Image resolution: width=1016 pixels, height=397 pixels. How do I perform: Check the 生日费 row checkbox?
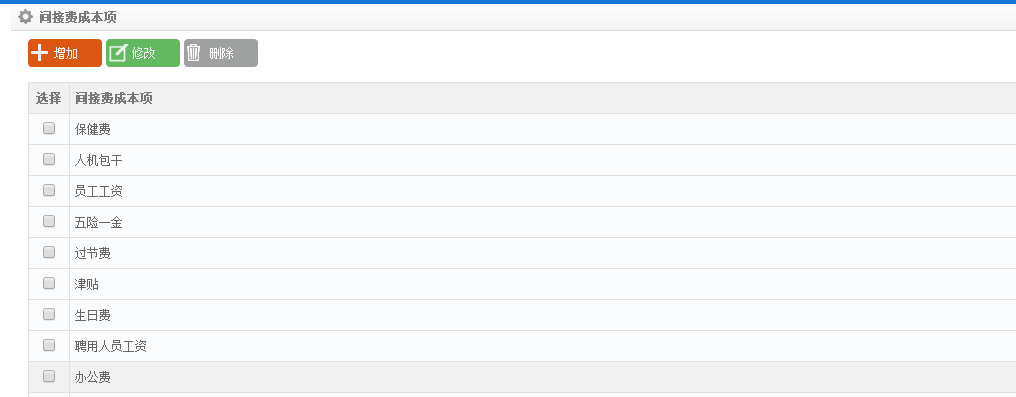(49, 314)
